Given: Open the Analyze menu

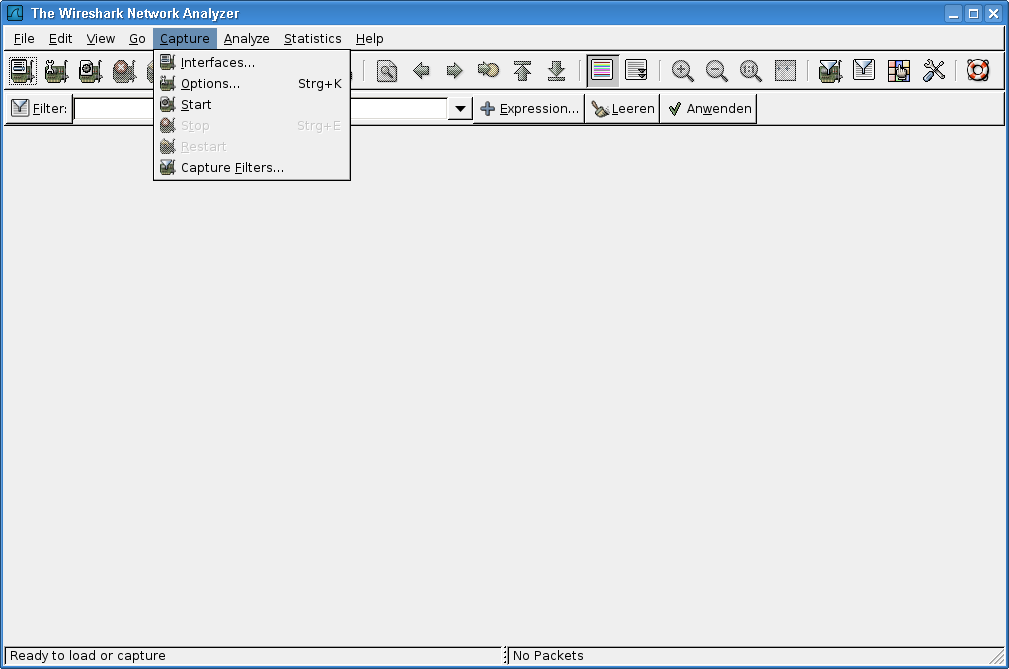Looking at the screenshot, I should 246,39.
